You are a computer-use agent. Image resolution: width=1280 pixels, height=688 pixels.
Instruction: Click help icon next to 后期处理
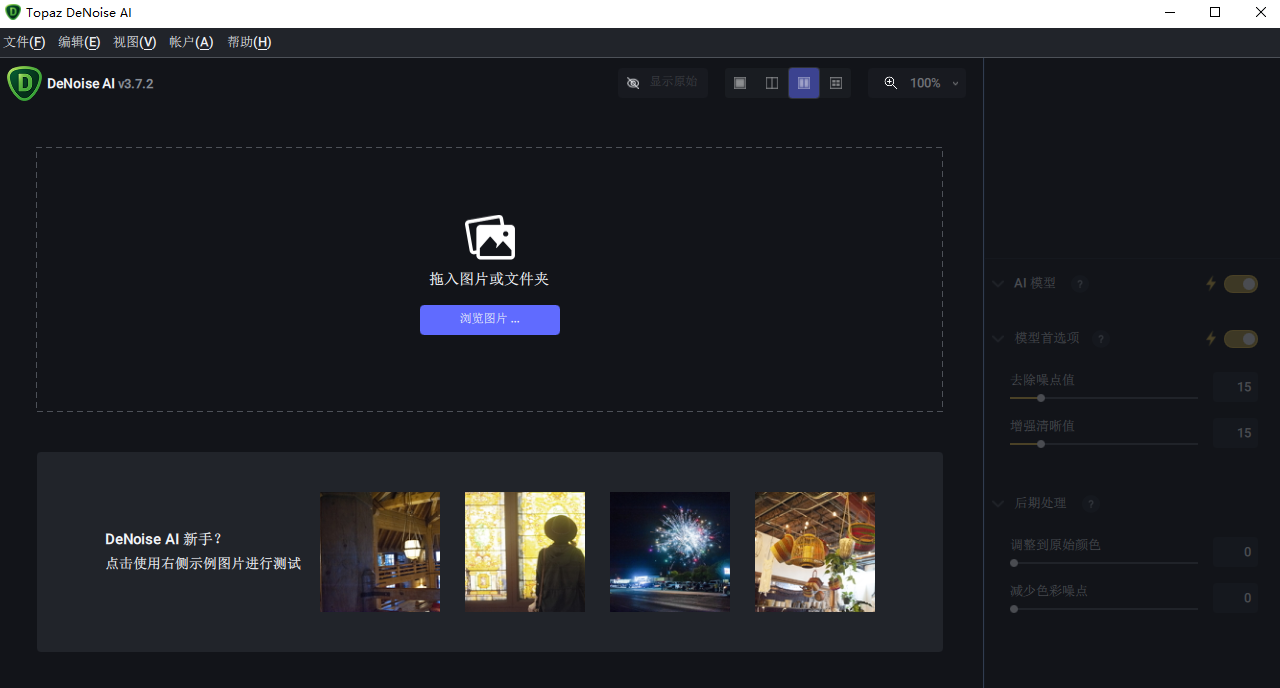(x=1091, y=504)
